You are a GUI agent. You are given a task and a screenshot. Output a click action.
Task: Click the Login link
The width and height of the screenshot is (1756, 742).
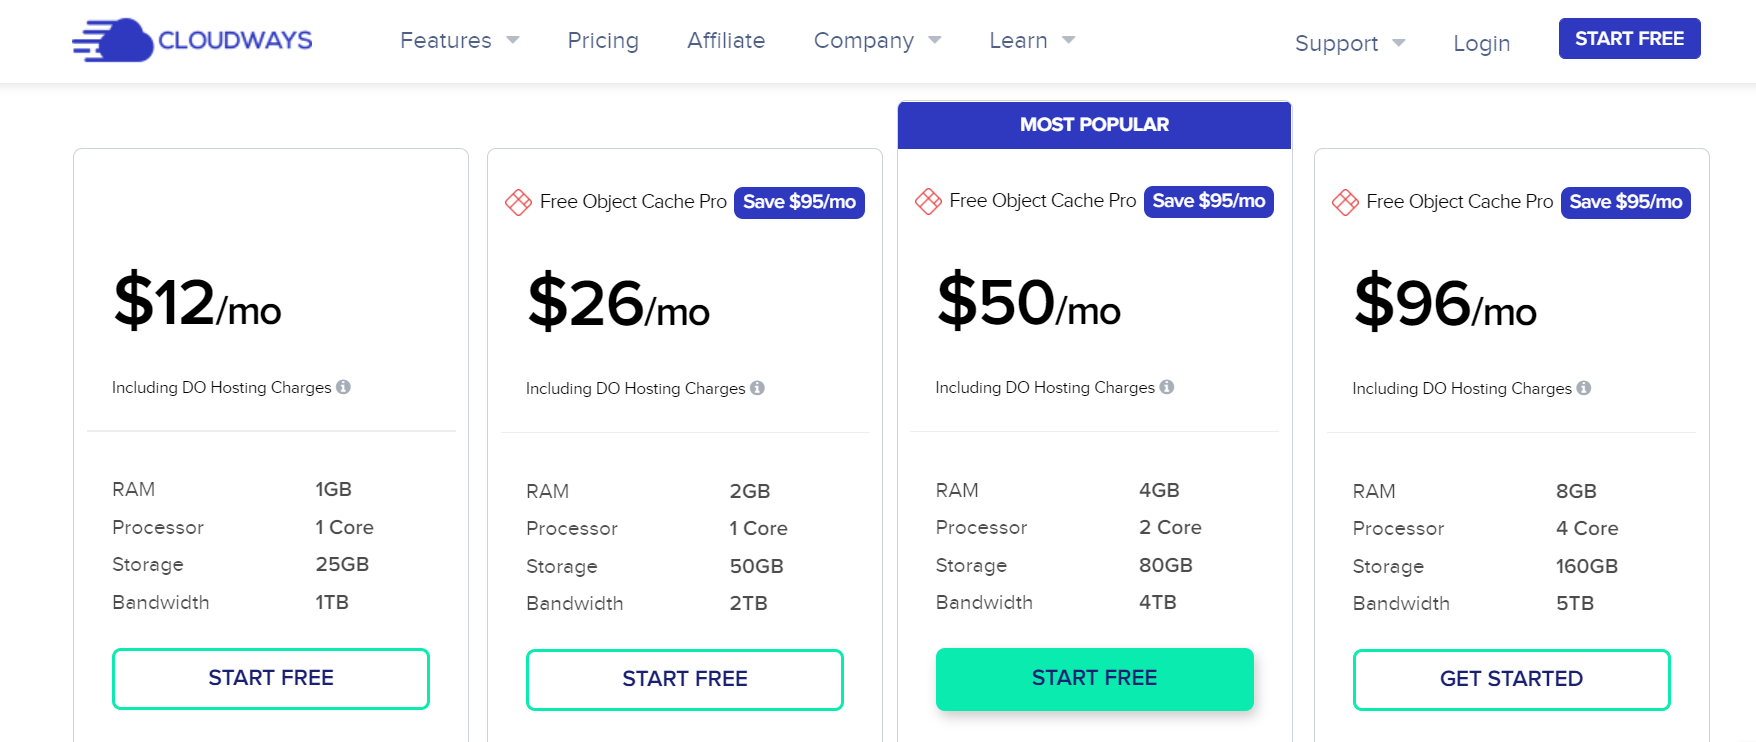[x=1481, y=43]
